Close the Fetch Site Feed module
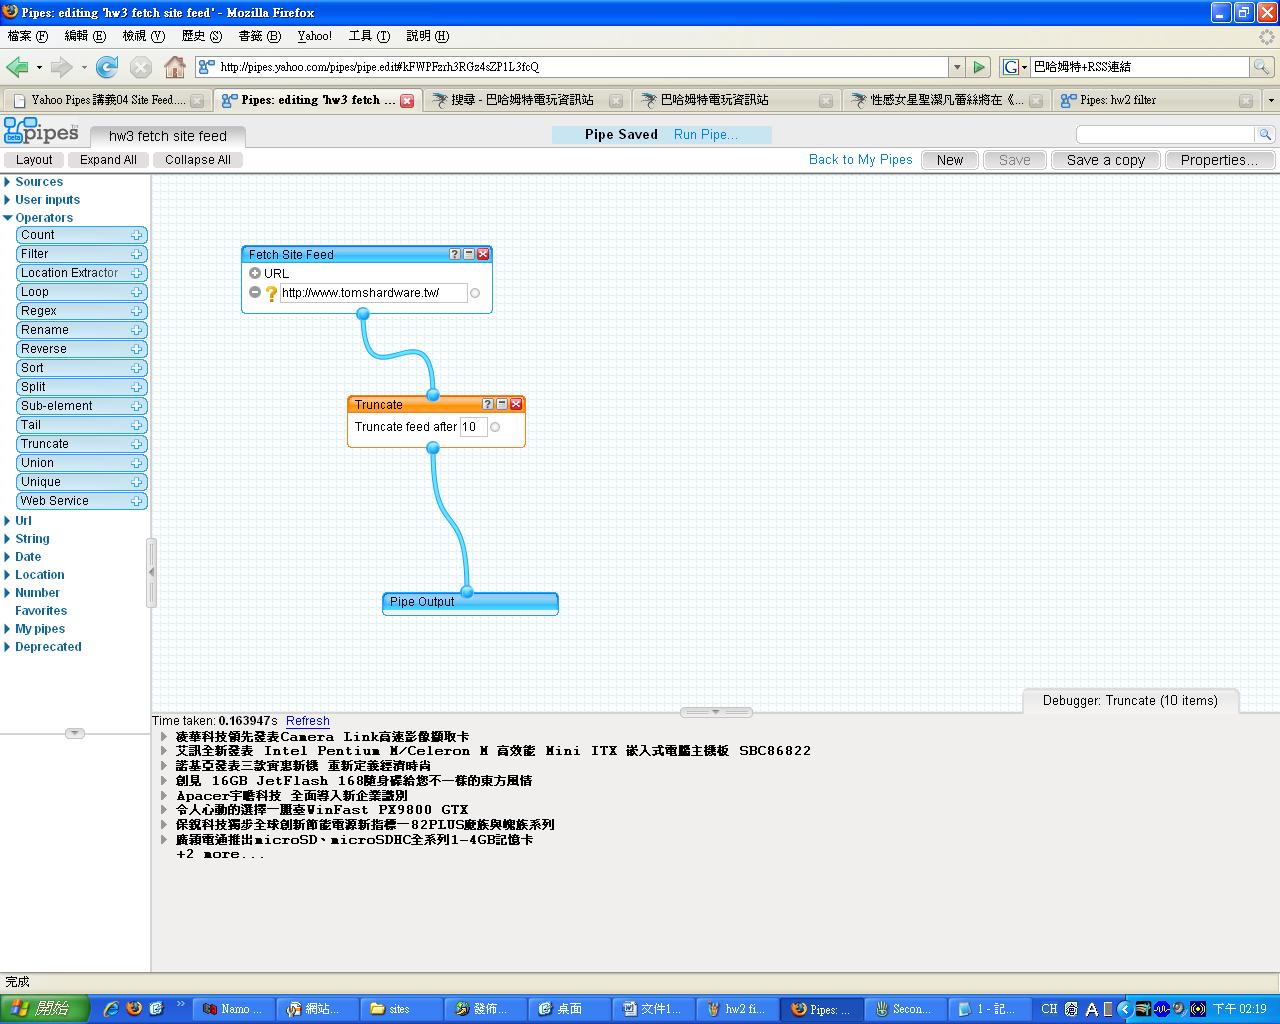Screen dimensions: 1280x1024 coord(483,254)
